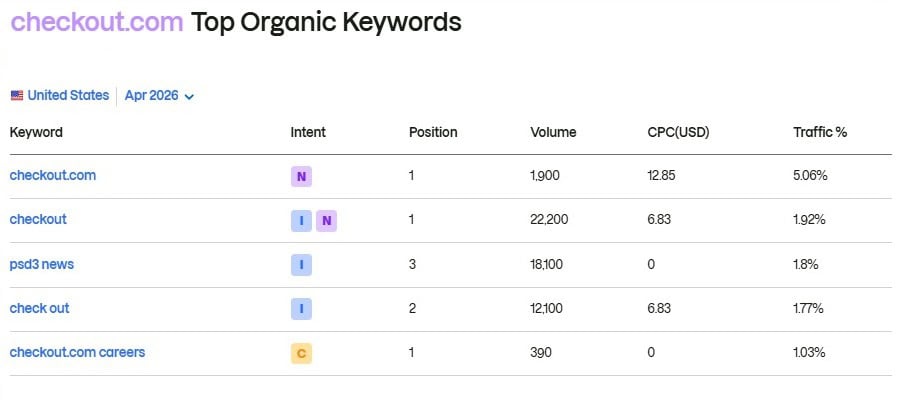This screenshot has height=406, width=918.
Task: Click the C intent badge for checkout.com careers
Action: coord(302,353)
